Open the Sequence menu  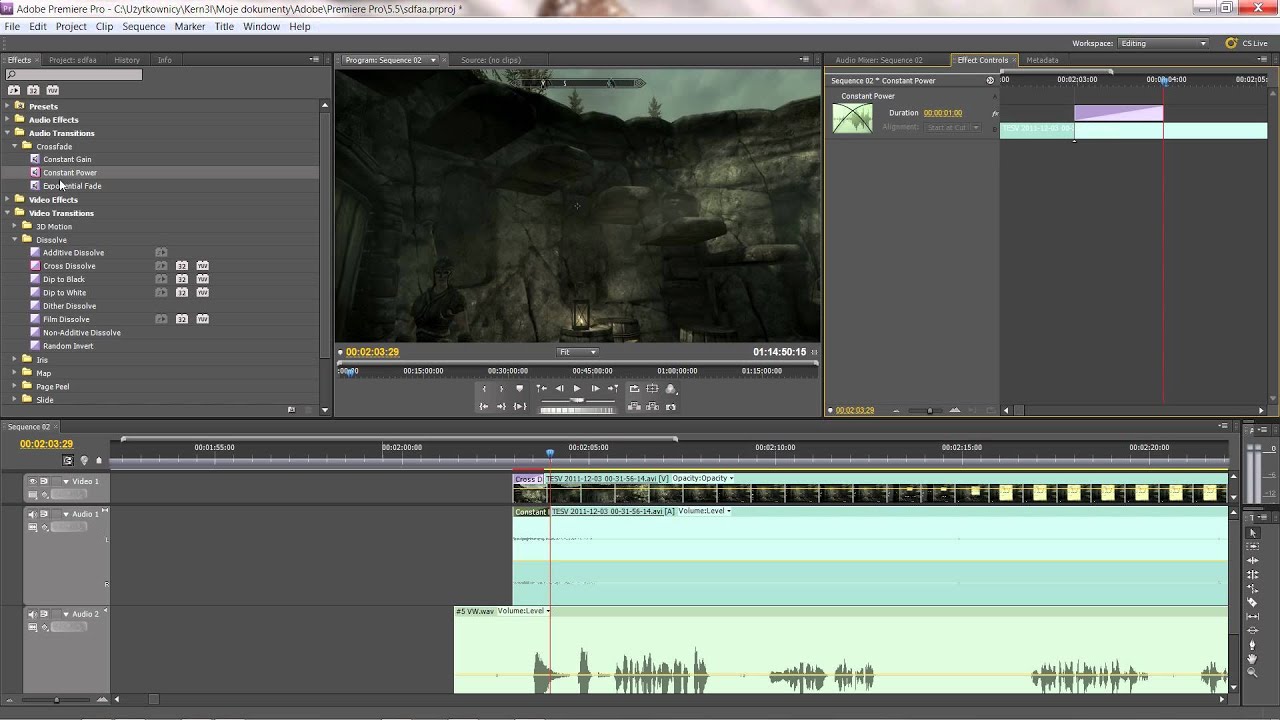pyautogui.click(x=143, y=27)
